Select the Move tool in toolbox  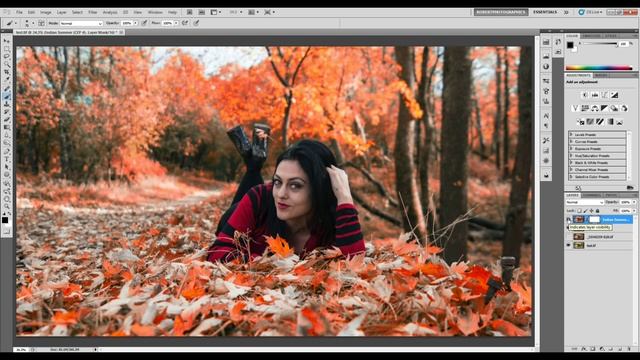(x=7, y=41)
